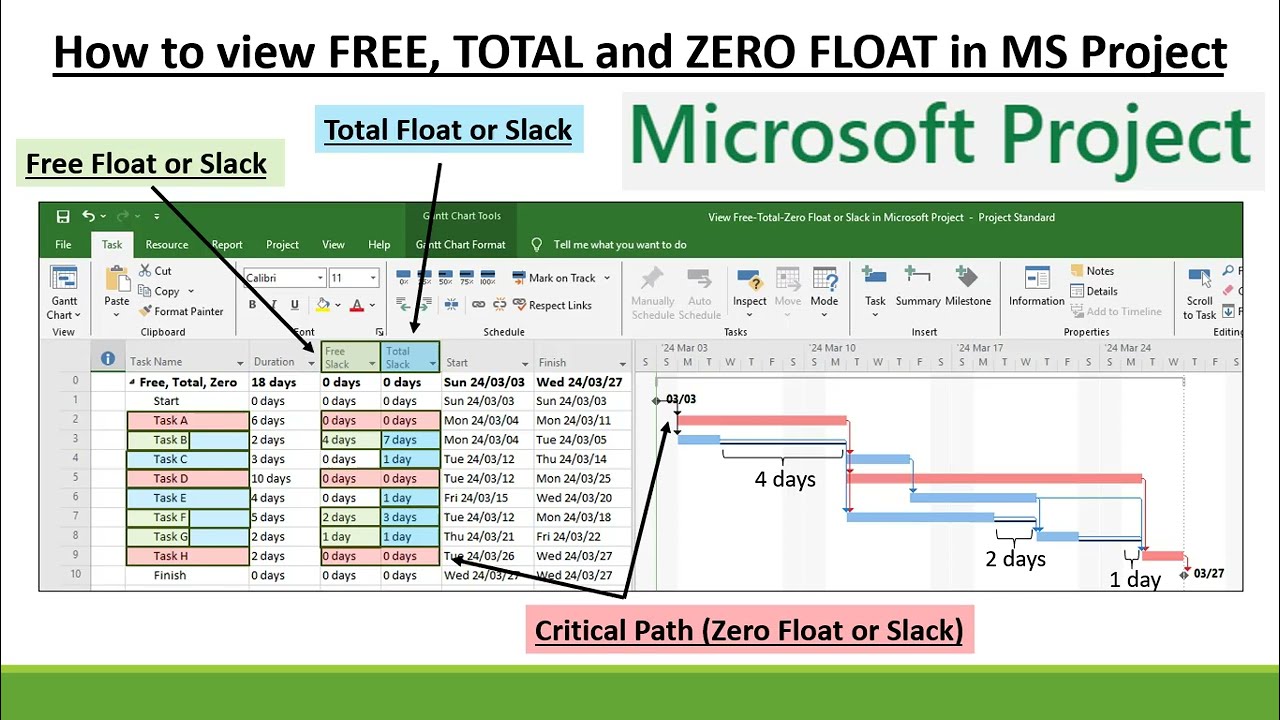Click the '4 days' free slack cell

(350, 439)
